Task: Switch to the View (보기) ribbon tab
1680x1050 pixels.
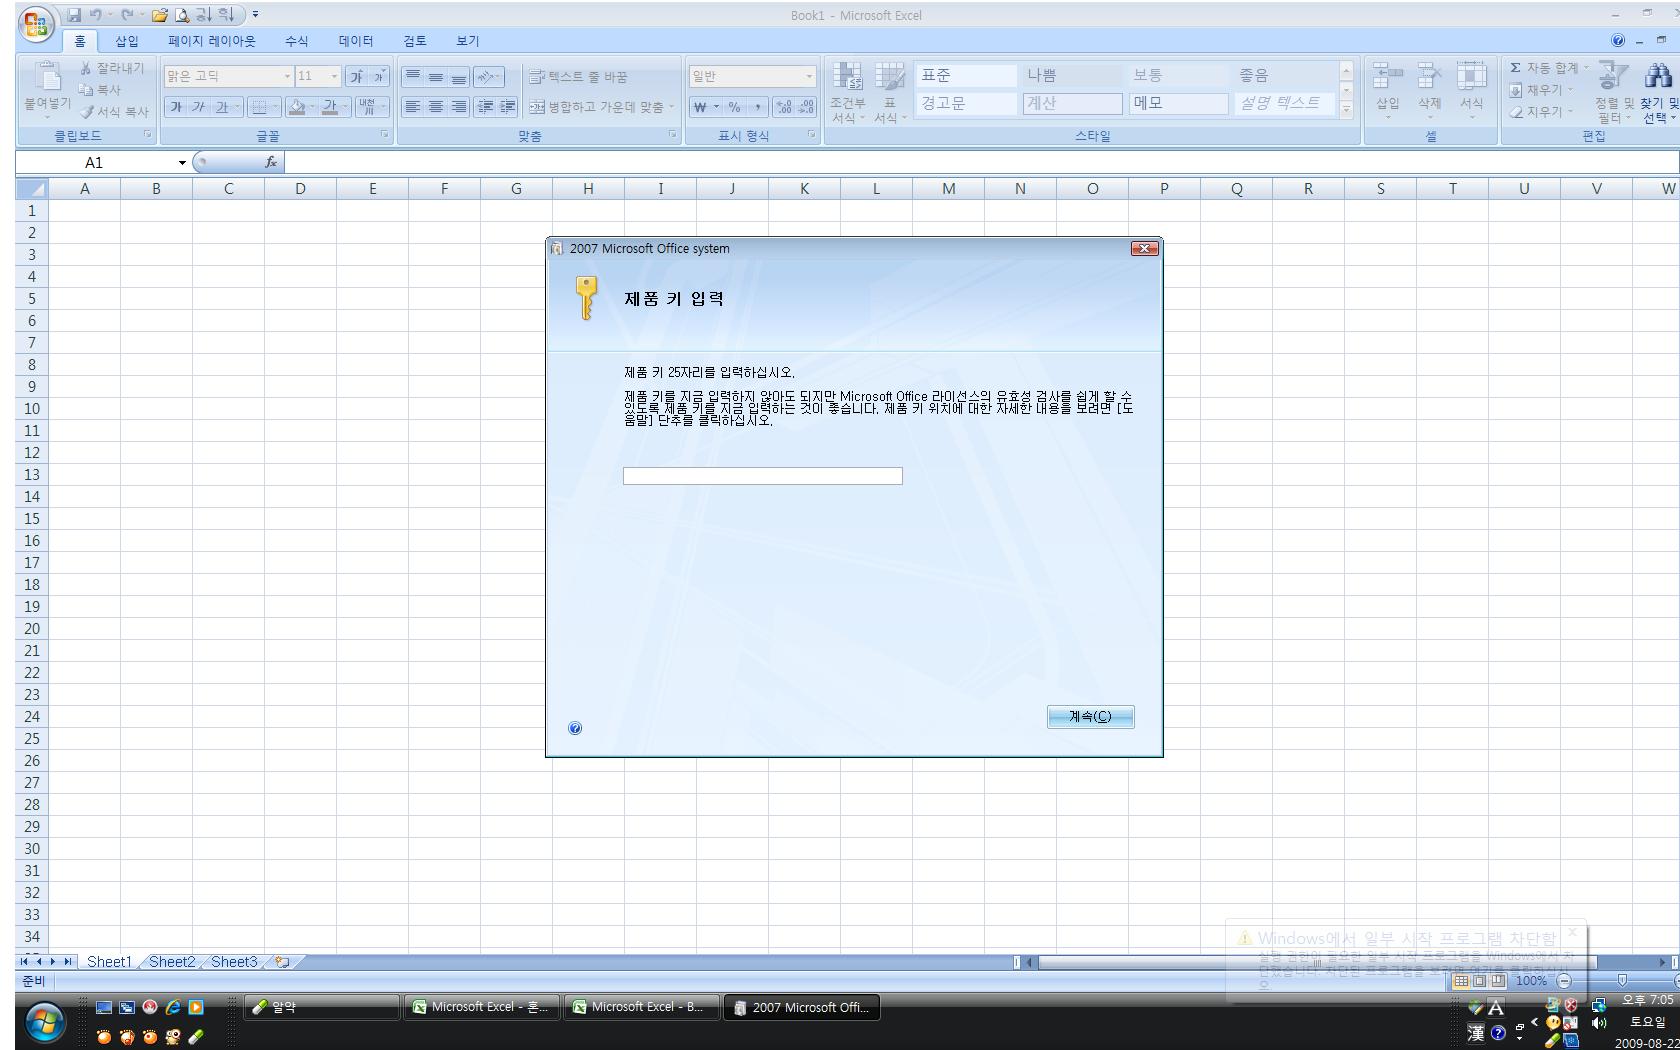Action: click(x=468, y=41)
